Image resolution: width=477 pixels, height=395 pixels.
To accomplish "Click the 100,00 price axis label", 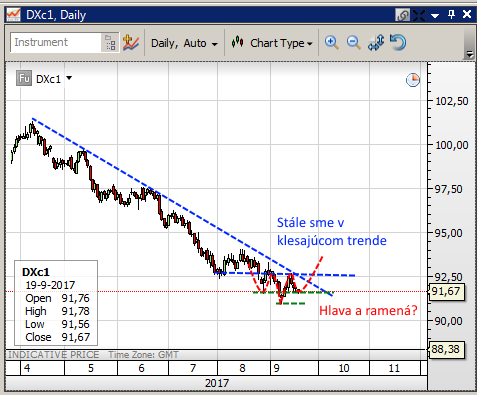I will 452,145.
